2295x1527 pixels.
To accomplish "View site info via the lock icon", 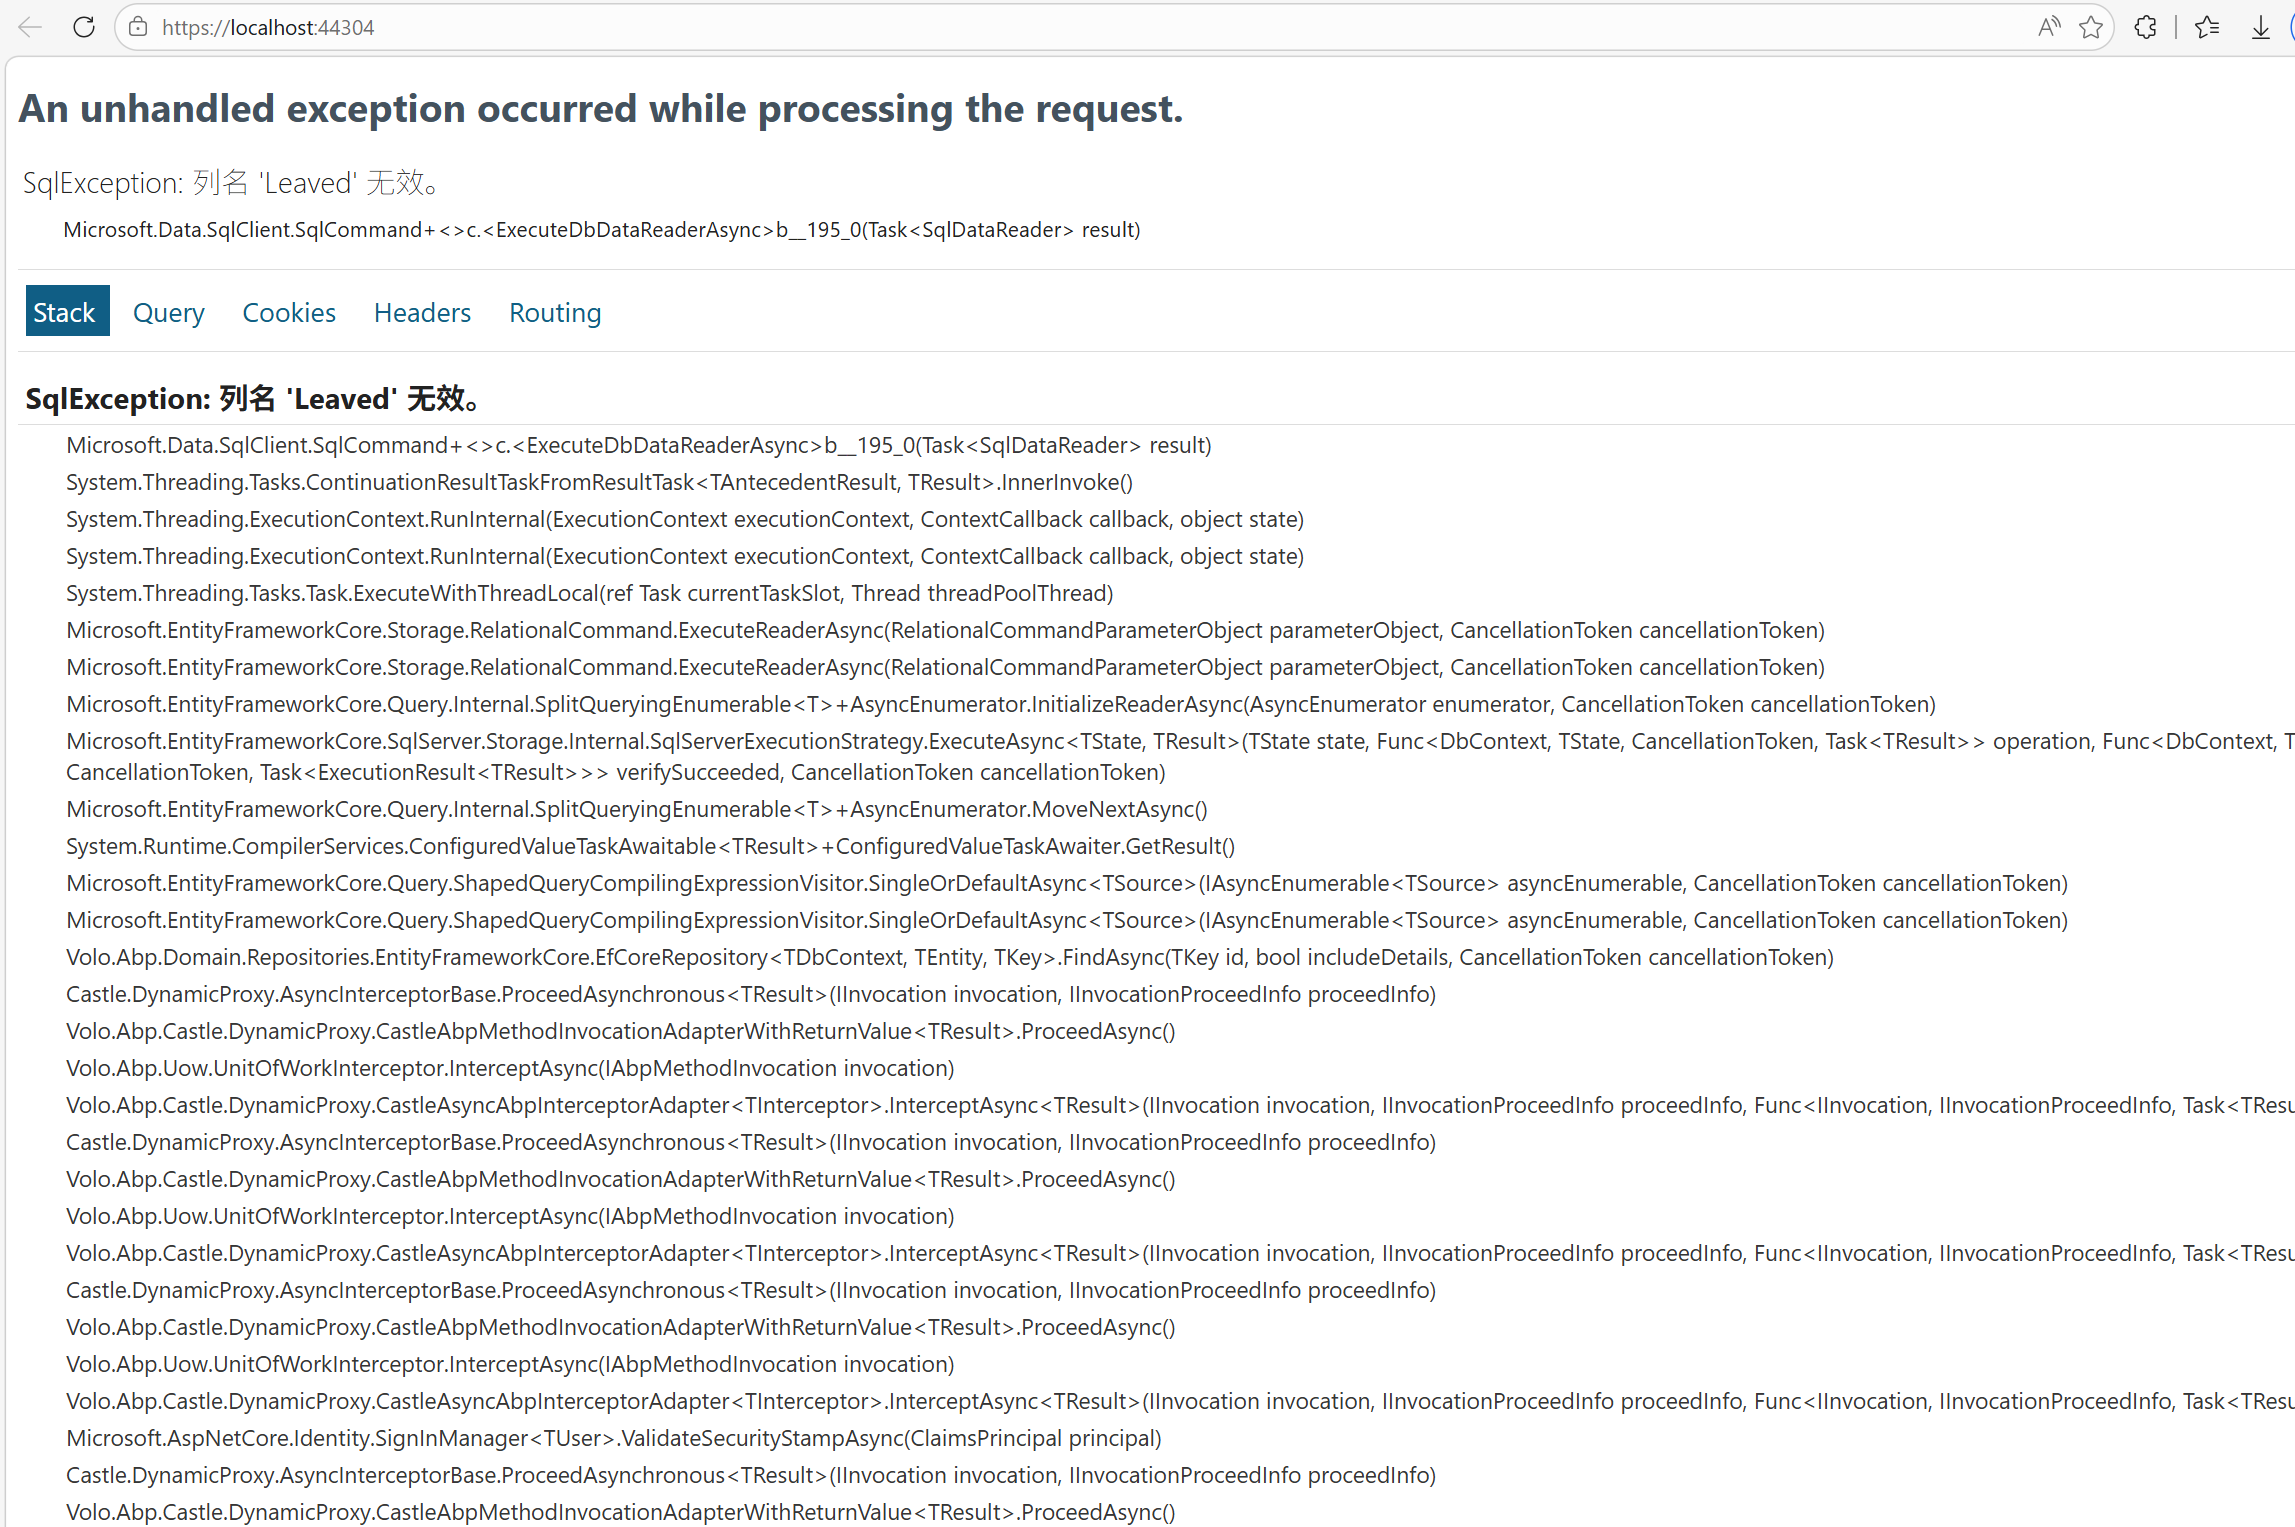I will tap(139, 27).
